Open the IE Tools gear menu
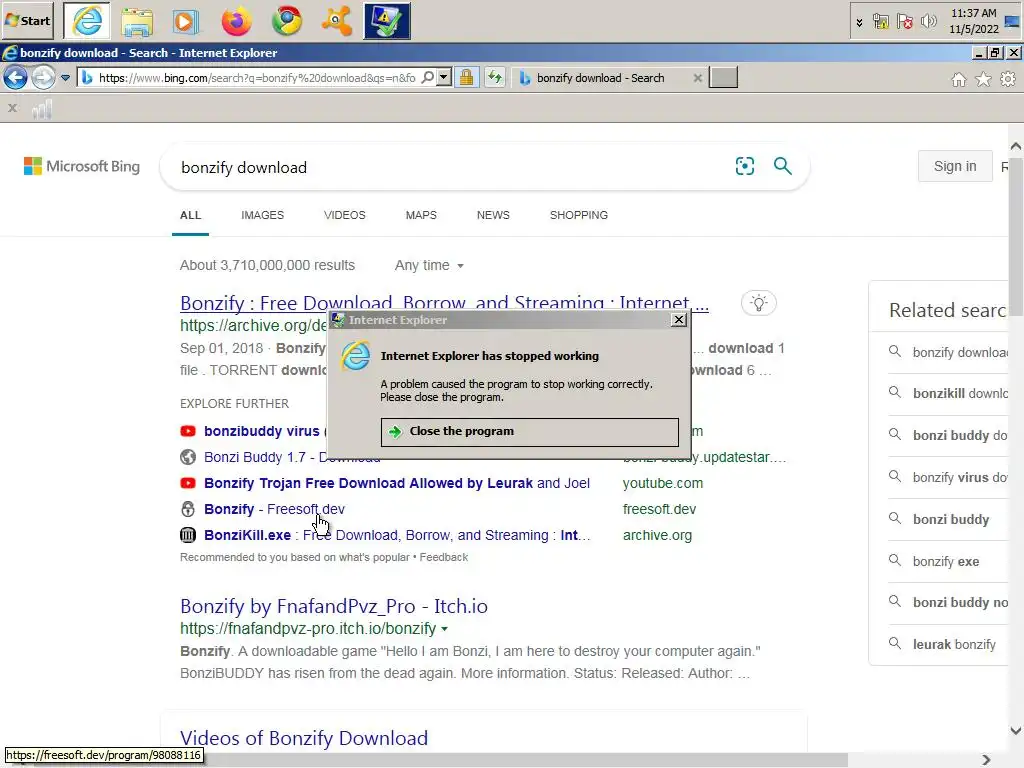1024x768 pixels. (x=1008, y=80)
